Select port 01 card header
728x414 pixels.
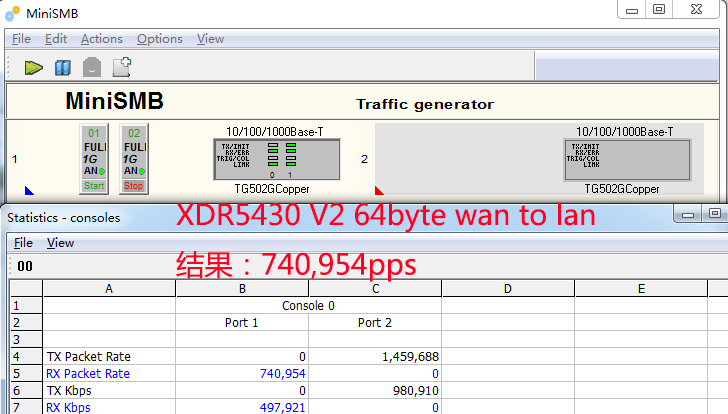click(94, 133)
